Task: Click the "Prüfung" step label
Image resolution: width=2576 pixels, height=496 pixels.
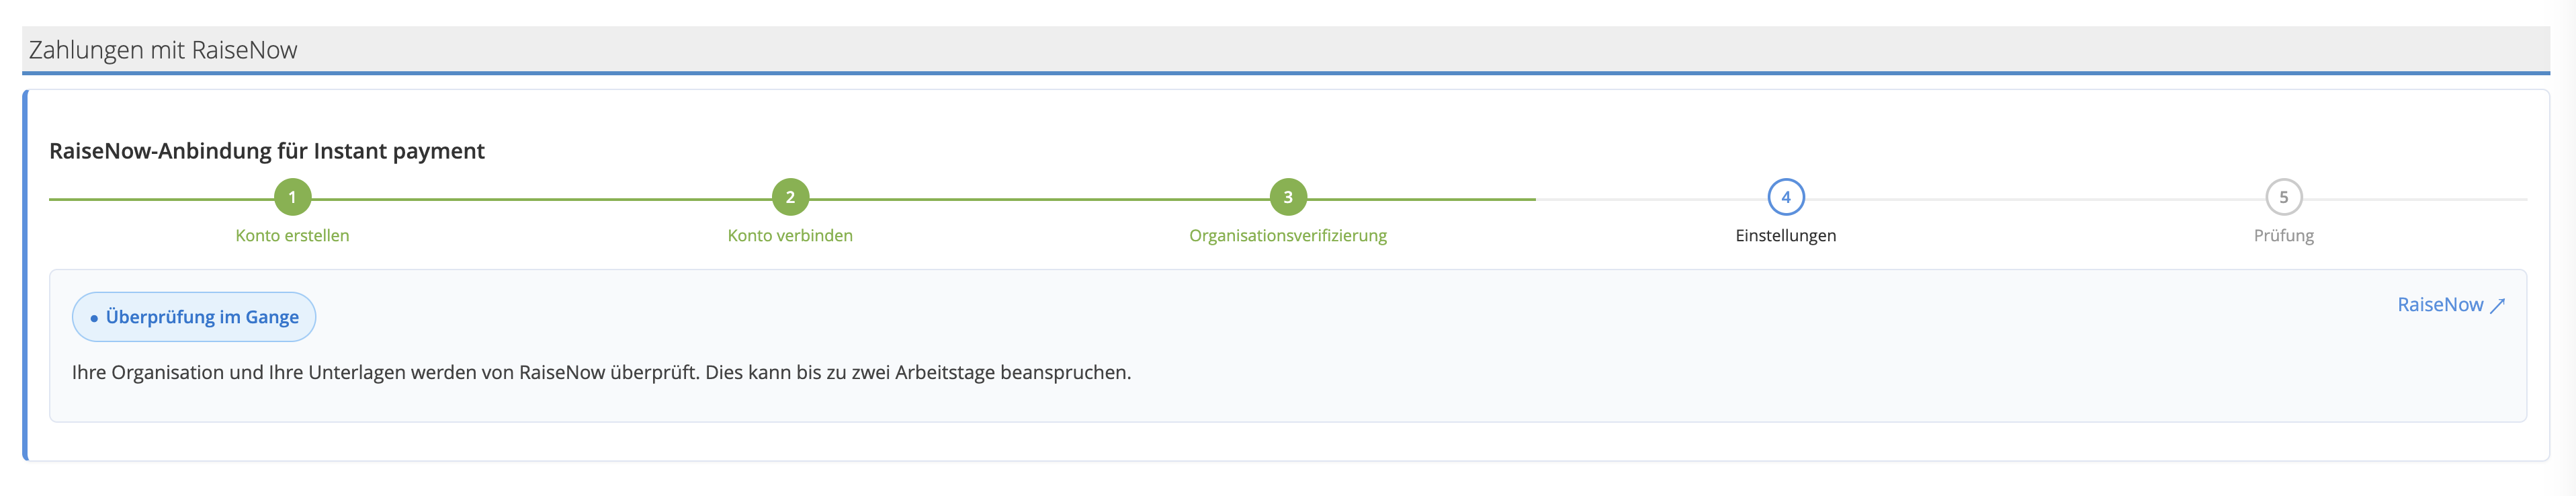Action: [x=2283, y=236]
